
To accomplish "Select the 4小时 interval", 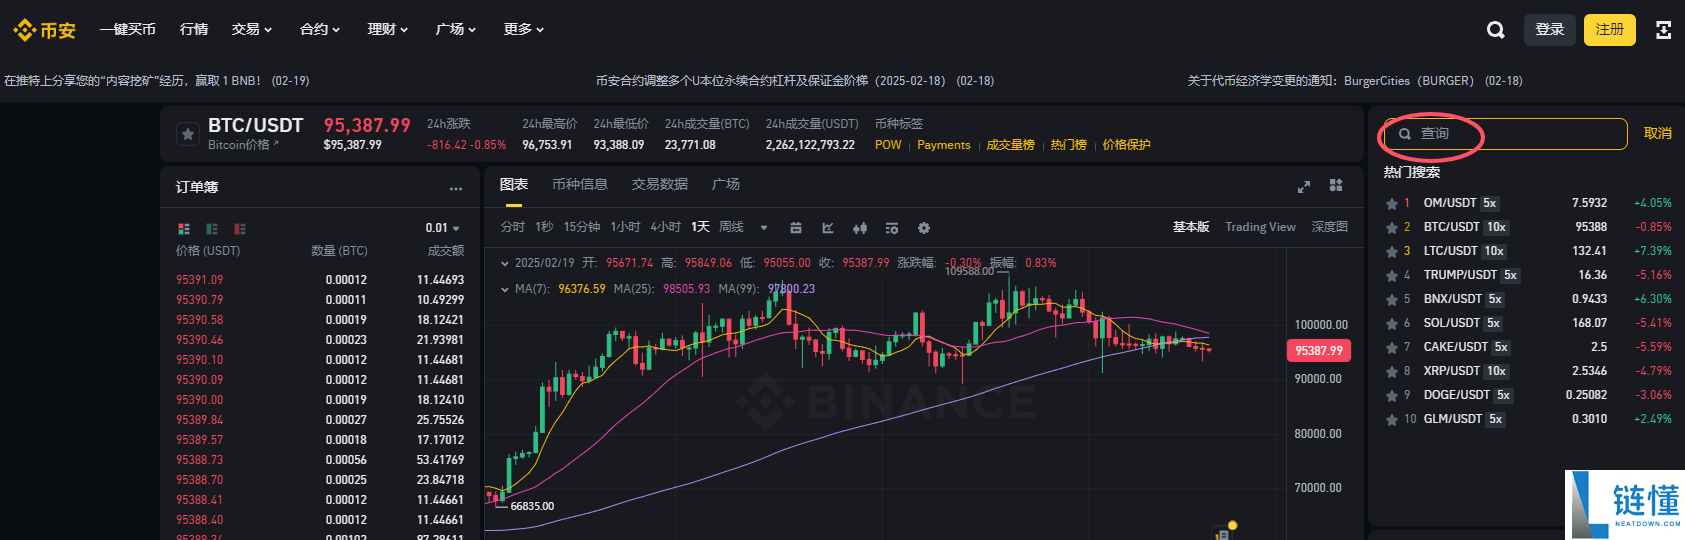I will pos(666,228).
